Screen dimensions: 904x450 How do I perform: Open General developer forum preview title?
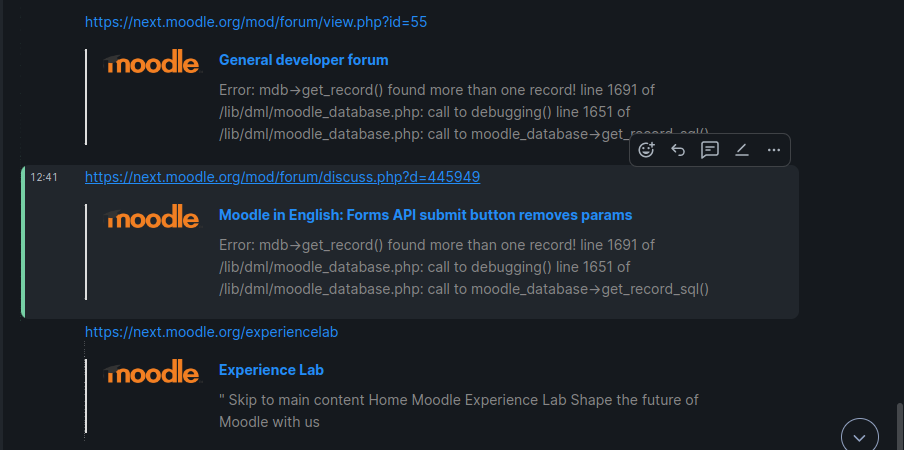(x=304, y=60)
